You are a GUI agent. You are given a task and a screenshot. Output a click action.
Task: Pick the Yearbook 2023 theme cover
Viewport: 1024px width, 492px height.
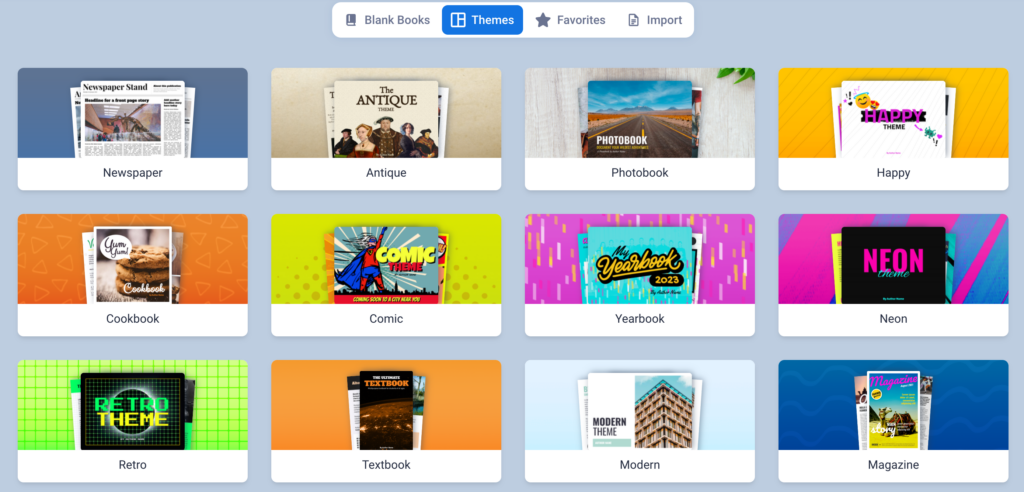coord(639,259)
